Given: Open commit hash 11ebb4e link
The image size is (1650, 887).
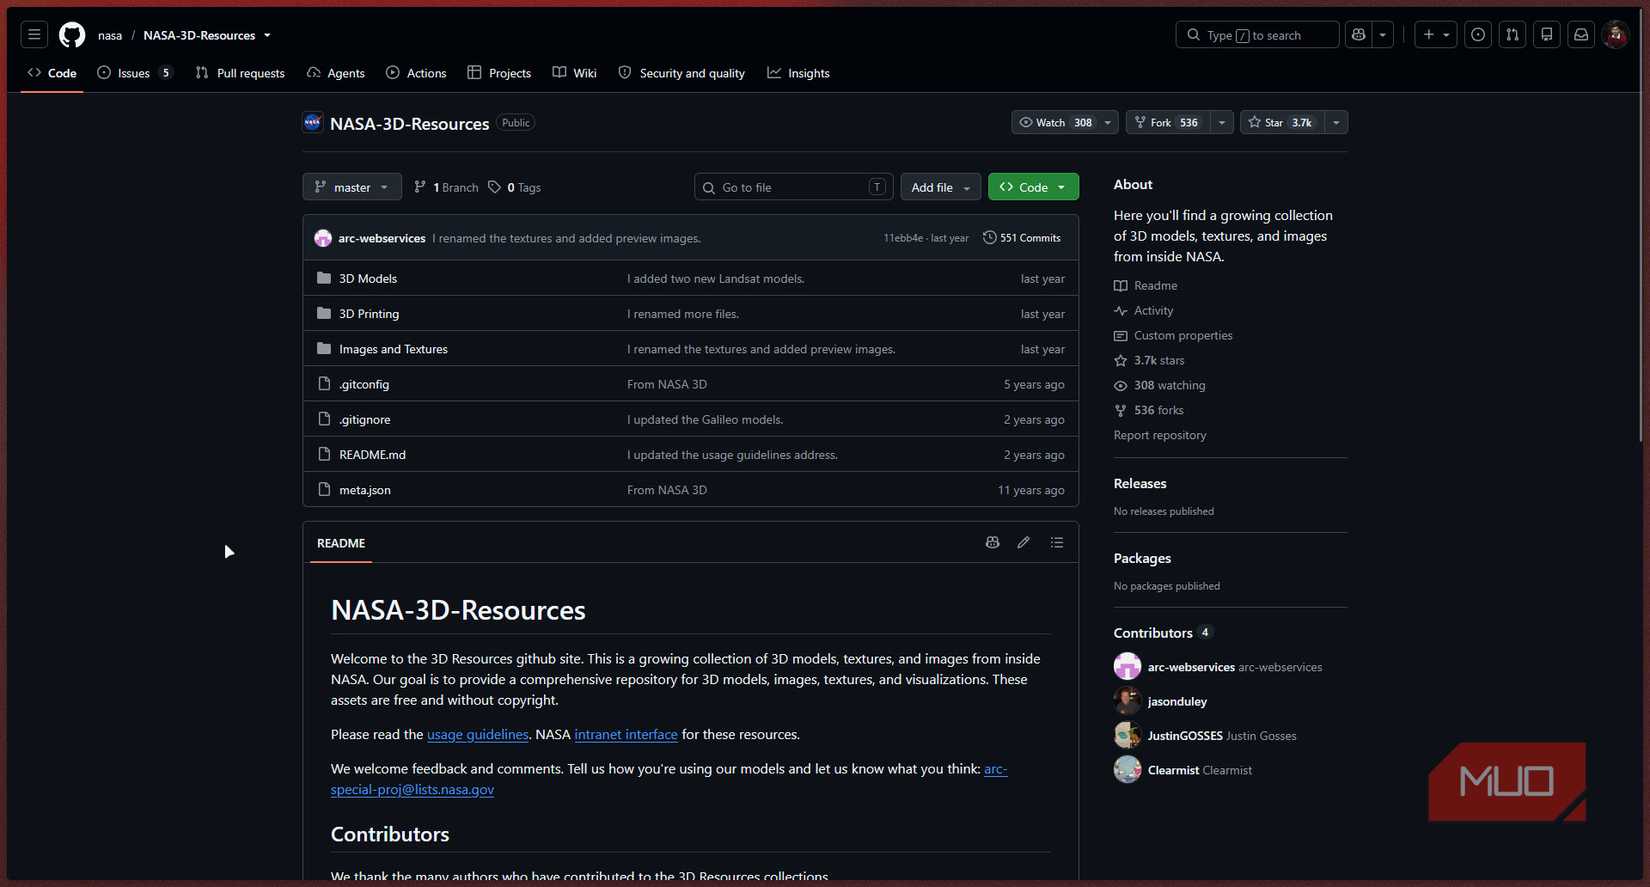Looking at the screenshot, I should point(903,238).
